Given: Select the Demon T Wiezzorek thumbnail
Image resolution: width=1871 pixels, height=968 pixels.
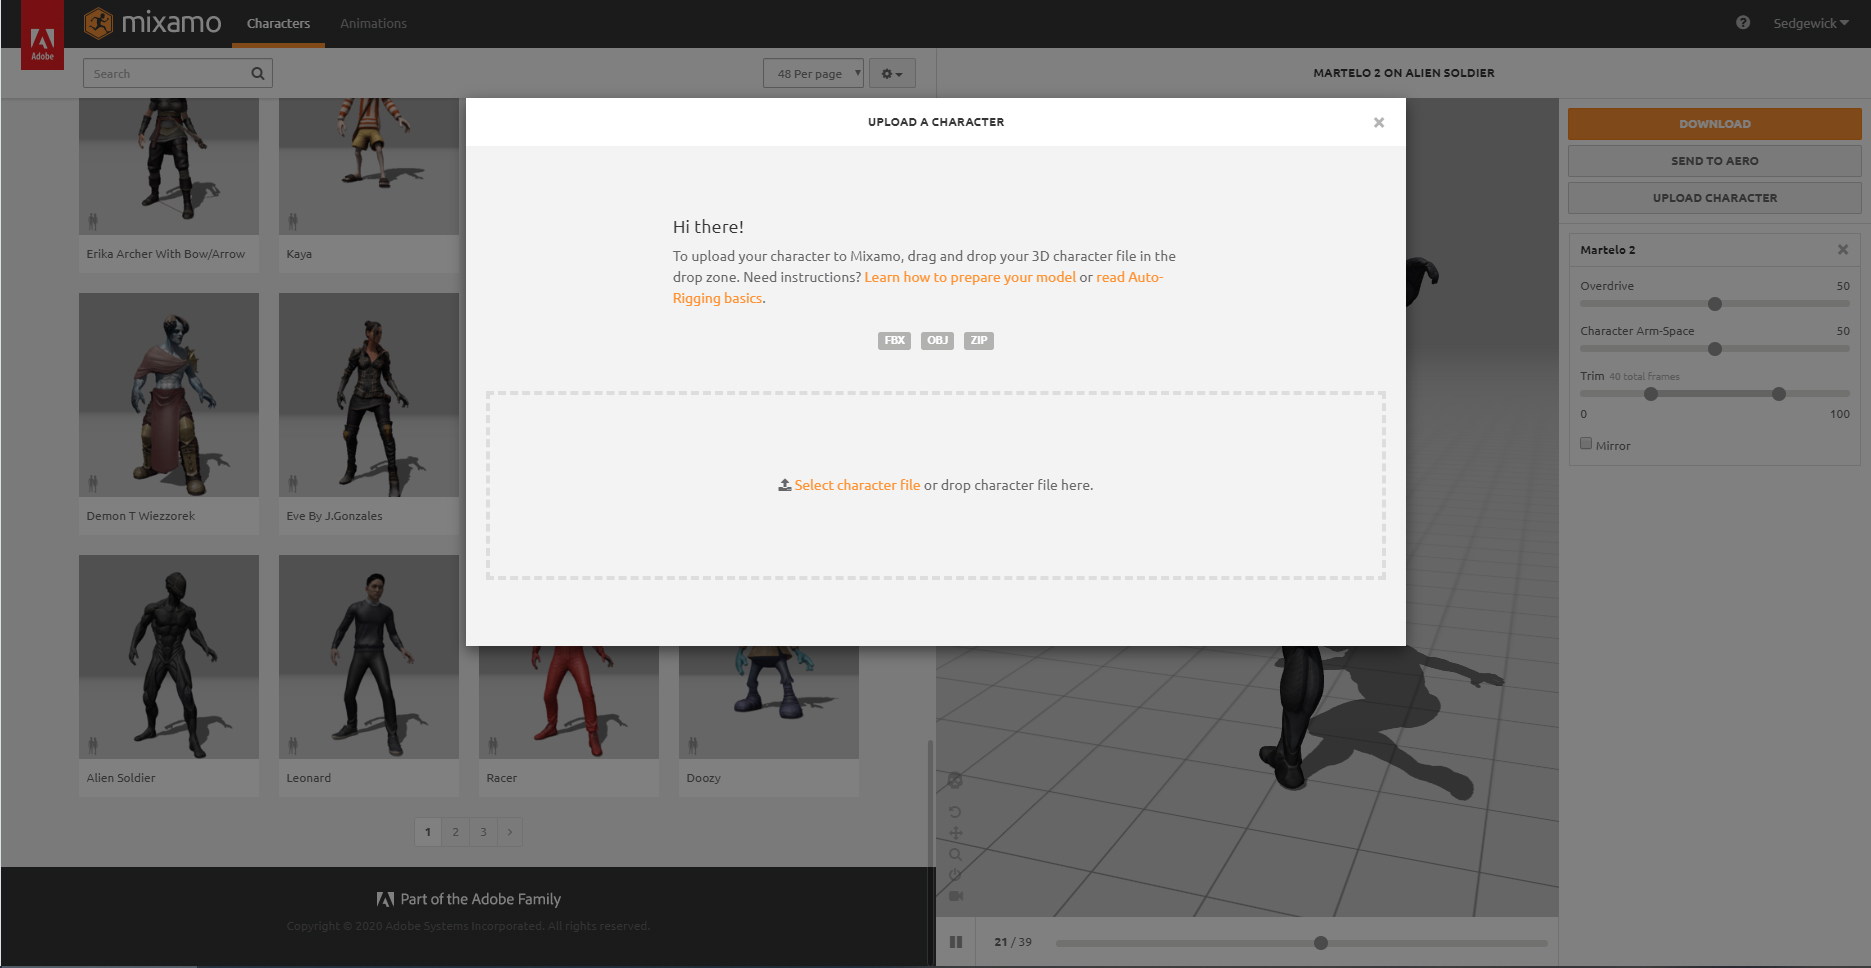Looking at the screenshot, I should (x=169, y=395).
